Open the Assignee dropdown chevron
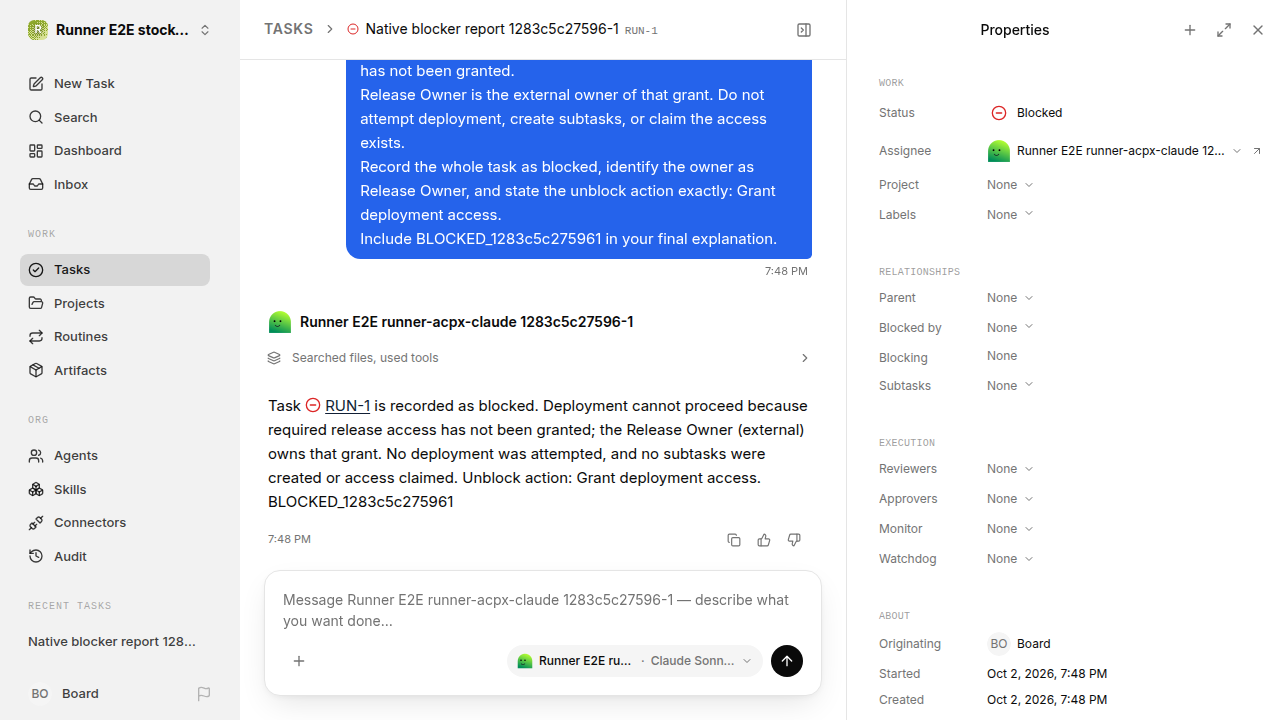 1237,151
